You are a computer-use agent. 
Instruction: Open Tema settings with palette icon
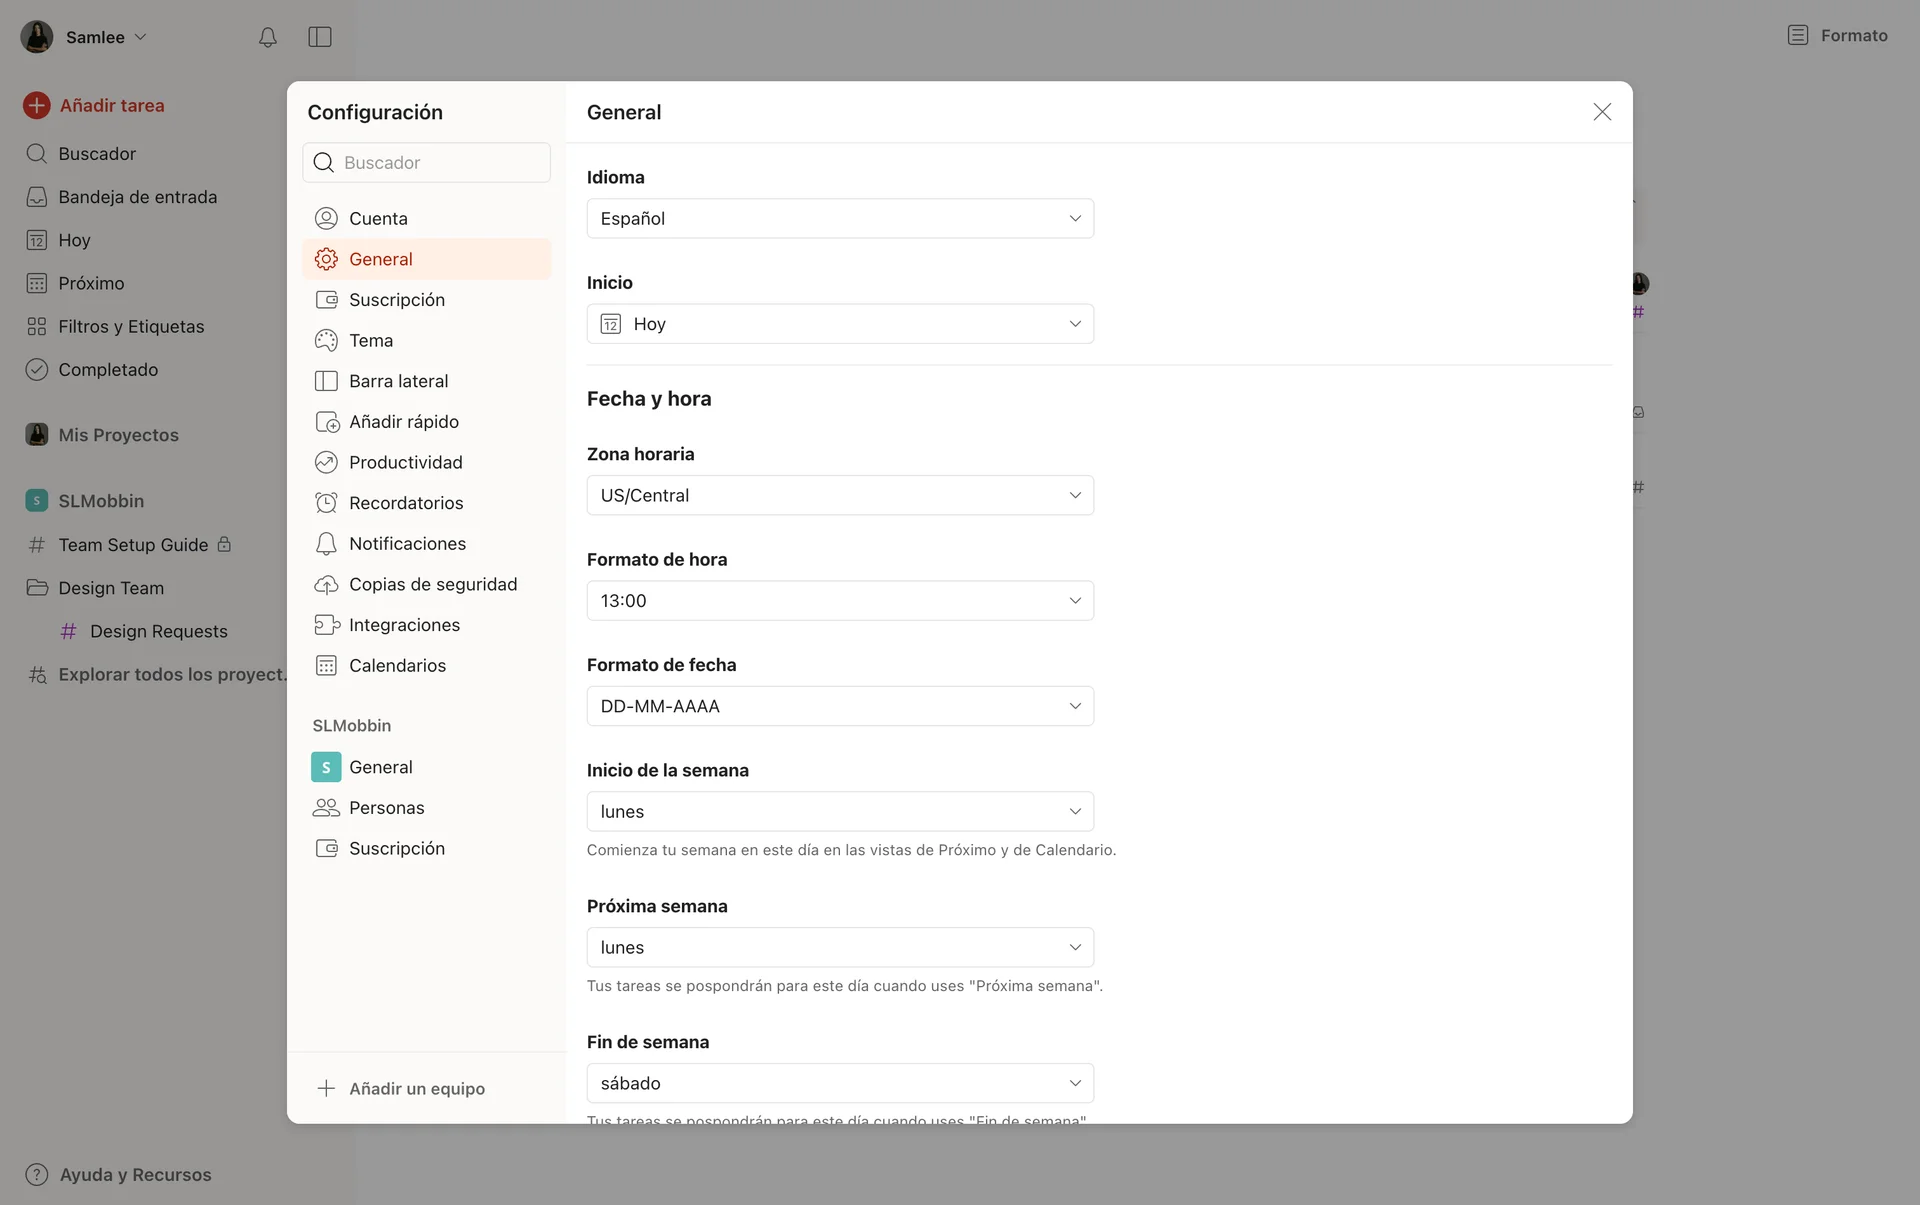coord(370,340)
